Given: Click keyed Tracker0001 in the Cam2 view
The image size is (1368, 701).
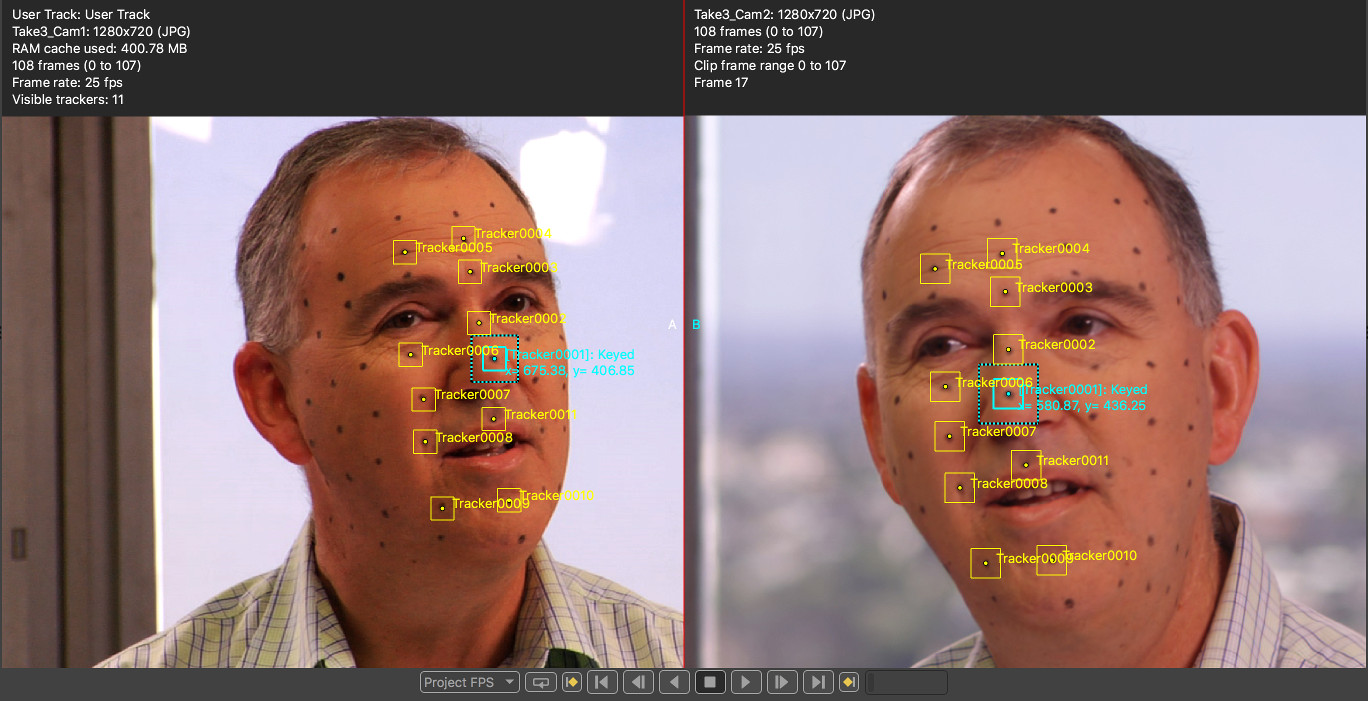Looking at the screenshot, I should point(1008,394).
